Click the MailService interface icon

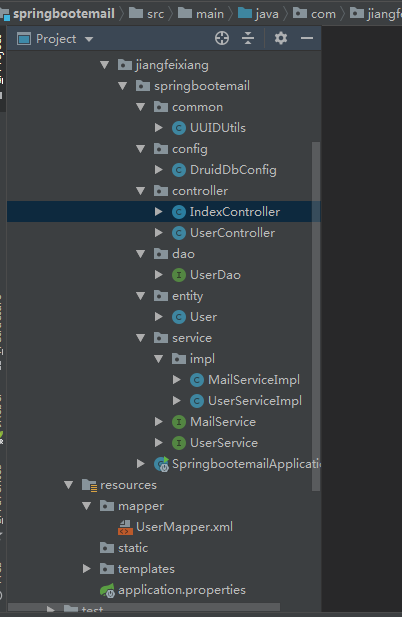pyautogui.click(x=179, y=422)
